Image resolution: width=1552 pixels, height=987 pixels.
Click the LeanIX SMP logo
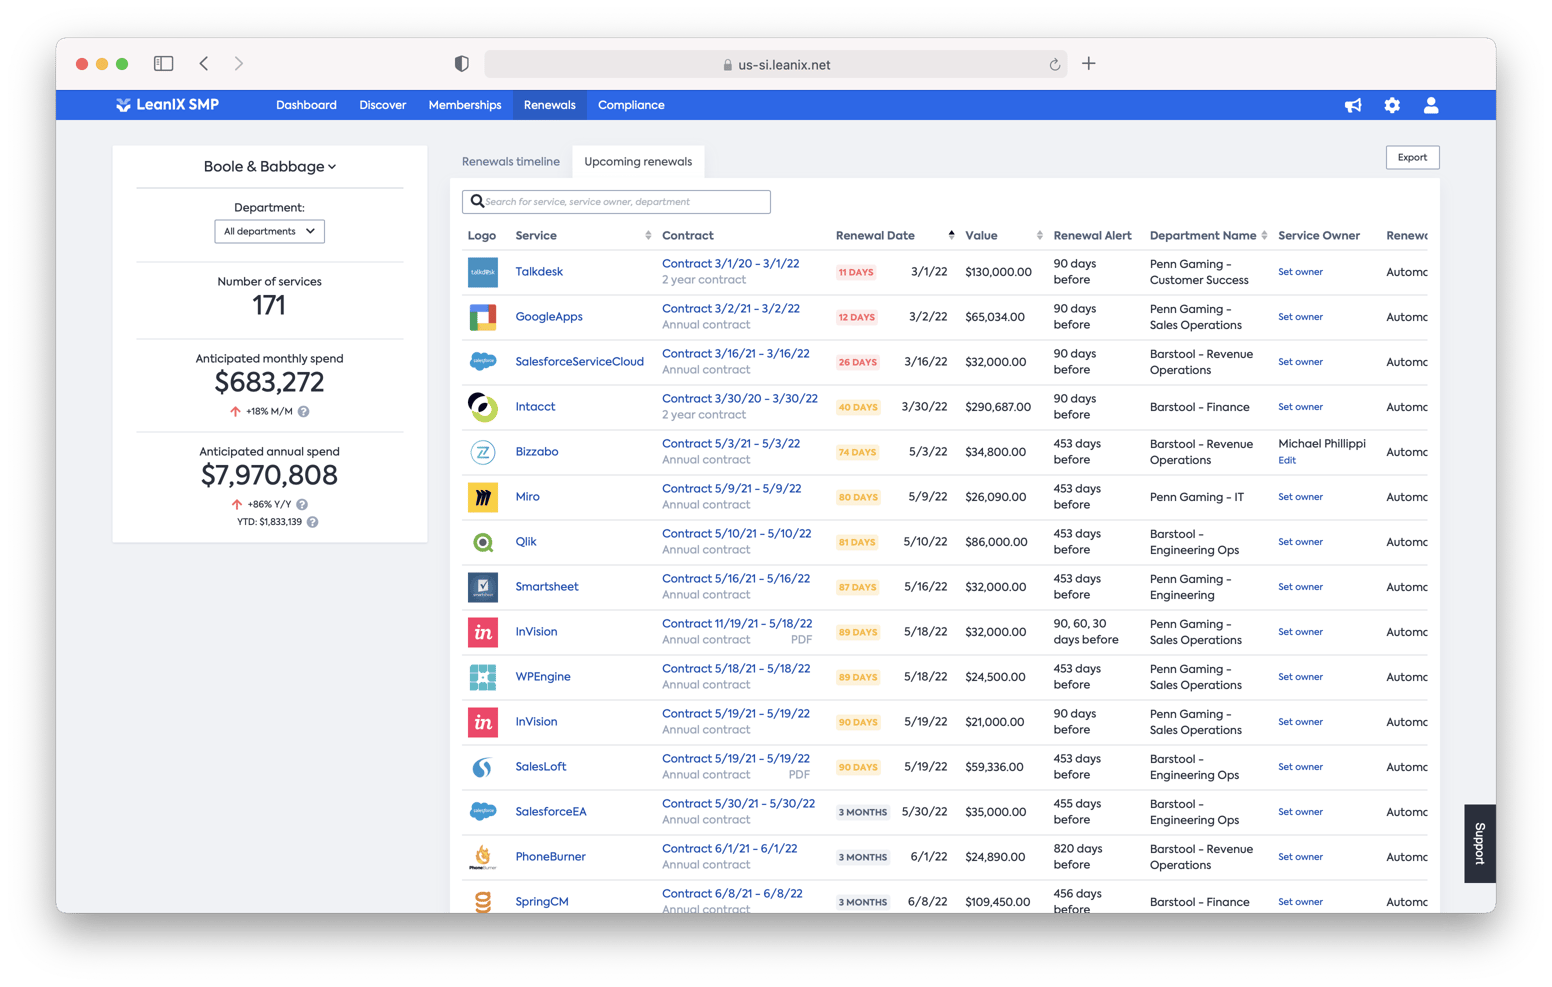click(x=167, y=104)
